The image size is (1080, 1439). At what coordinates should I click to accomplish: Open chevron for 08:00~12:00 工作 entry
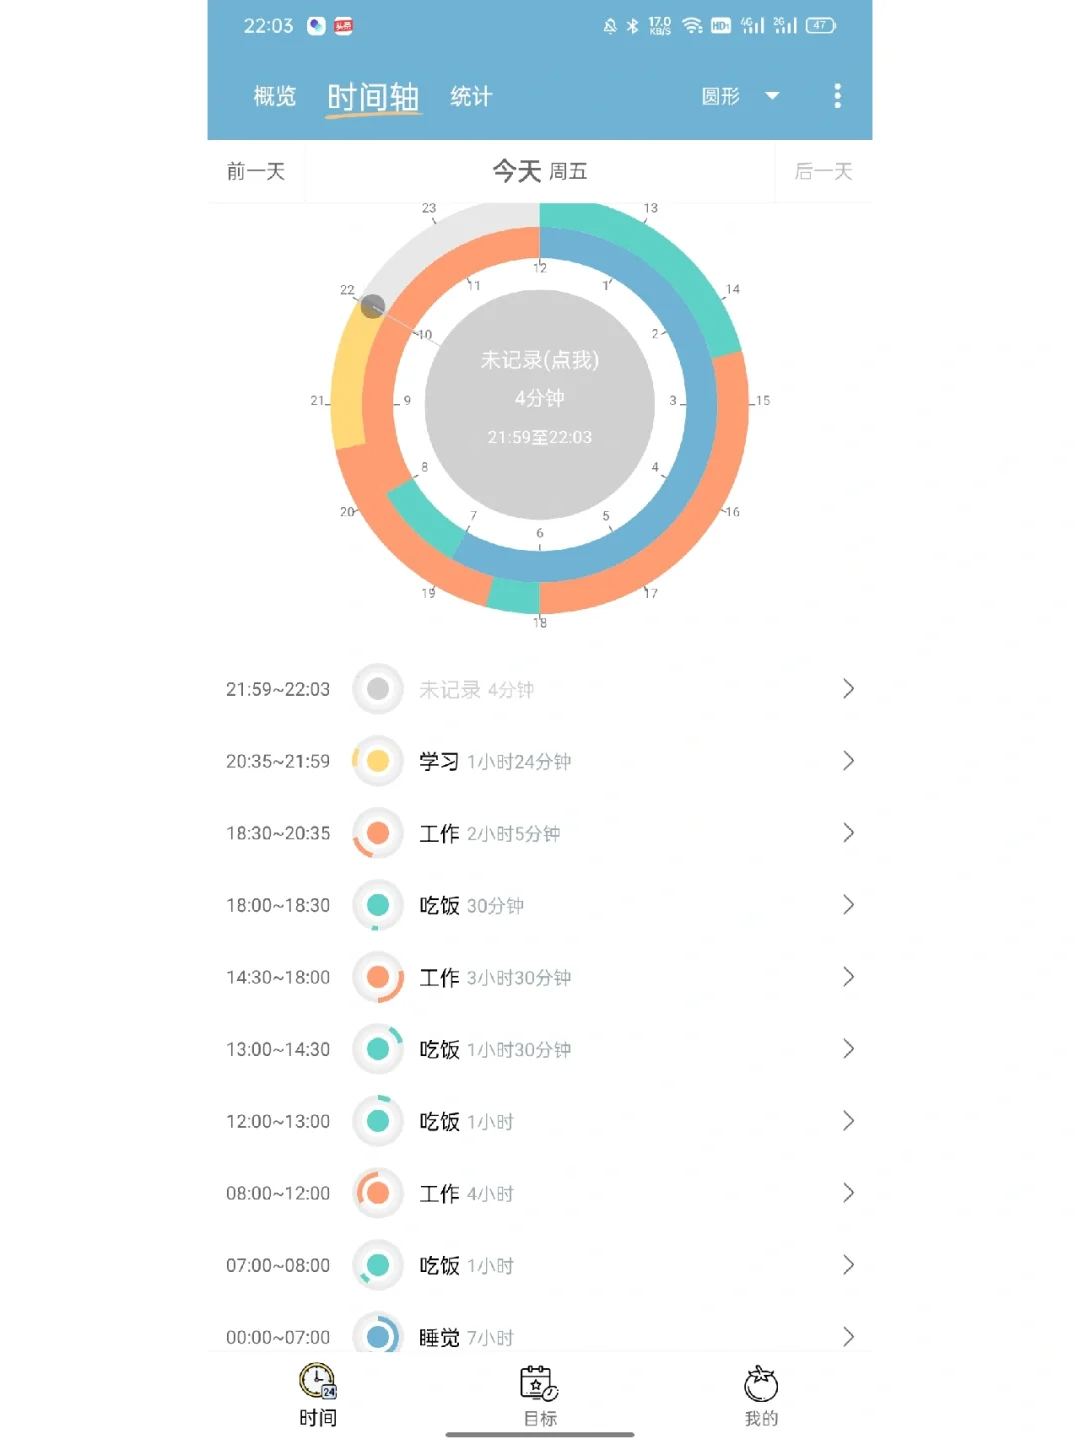point(848,1193)
